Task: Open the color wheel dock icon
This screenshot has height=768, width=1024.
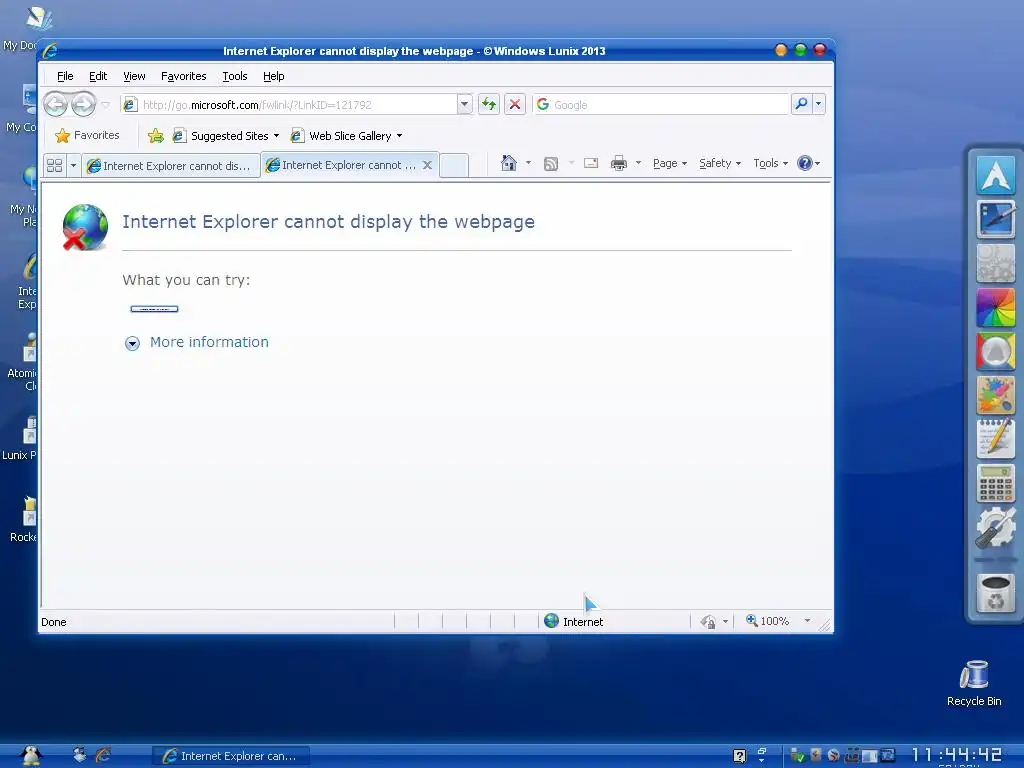Action: pyautogui.click(x=995, y=307)
